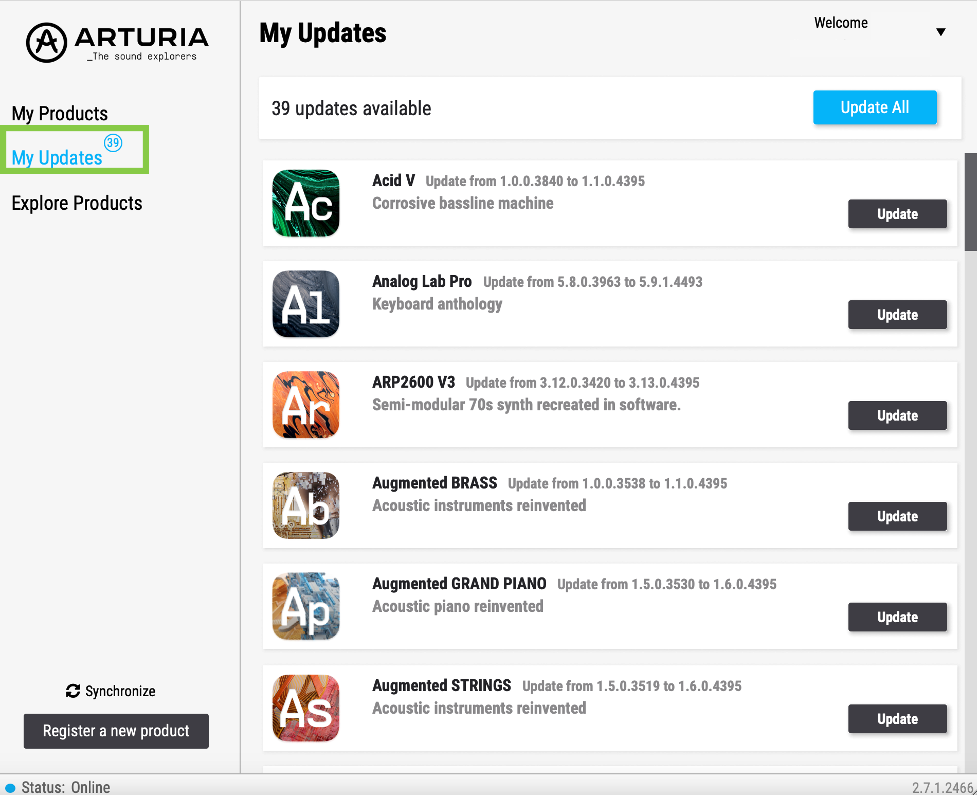Screen dimensions: 977x795
Task: Click 'Update from 1.5.0.3530 to 1.6.0.4395' text
Action: coord(667,584)
